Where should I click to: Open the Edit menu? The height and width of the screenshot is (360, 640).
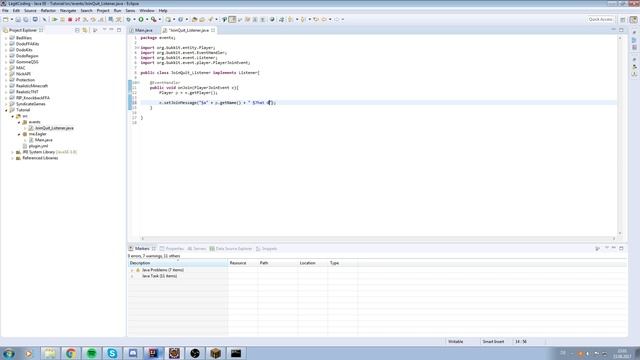tap(16, 11)
